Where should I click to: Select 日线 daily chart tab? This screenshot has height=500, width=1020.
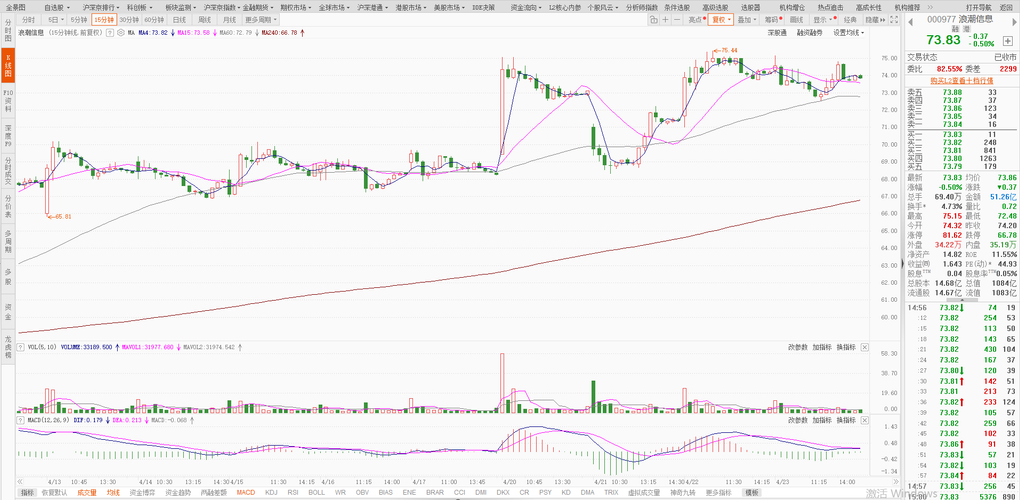[x=180, y=20]
